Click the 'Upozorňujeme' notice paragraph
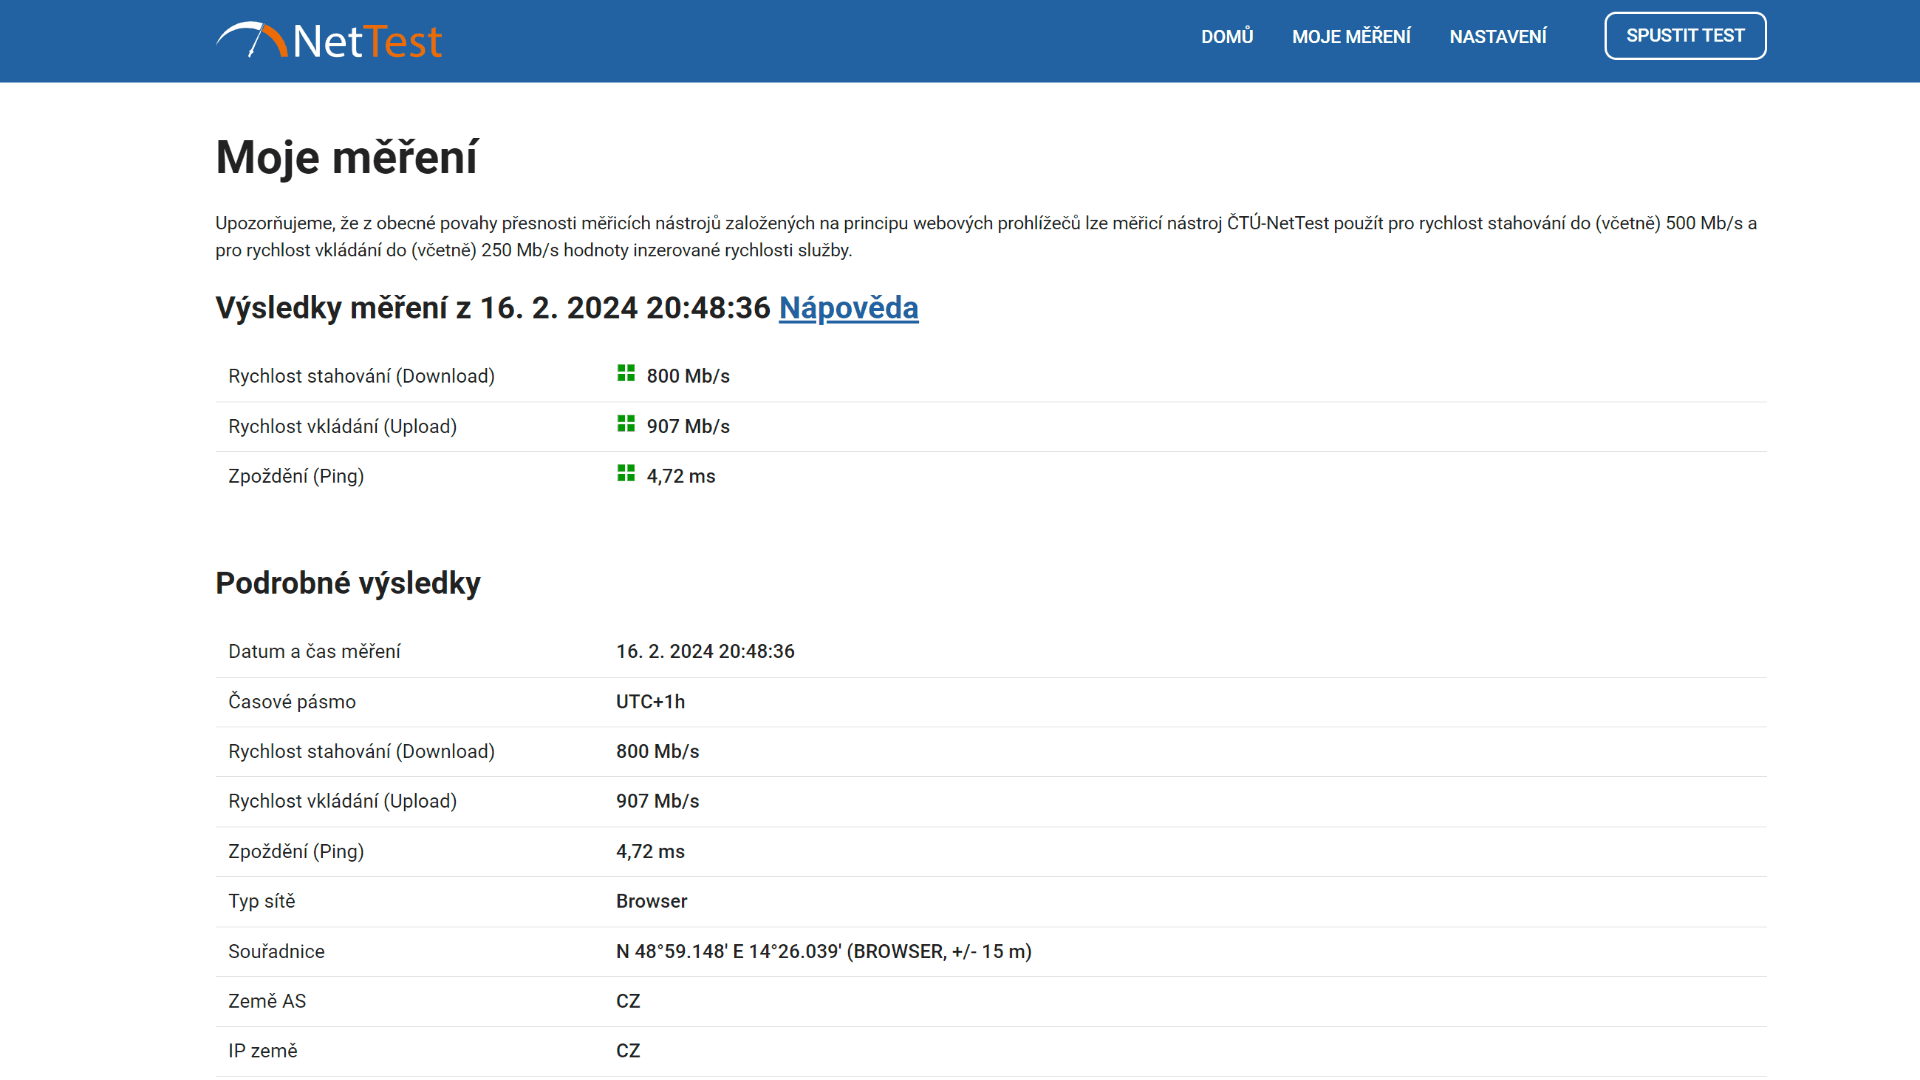Viewport: 1920px width, 1080px height. (x=986, y=237)
